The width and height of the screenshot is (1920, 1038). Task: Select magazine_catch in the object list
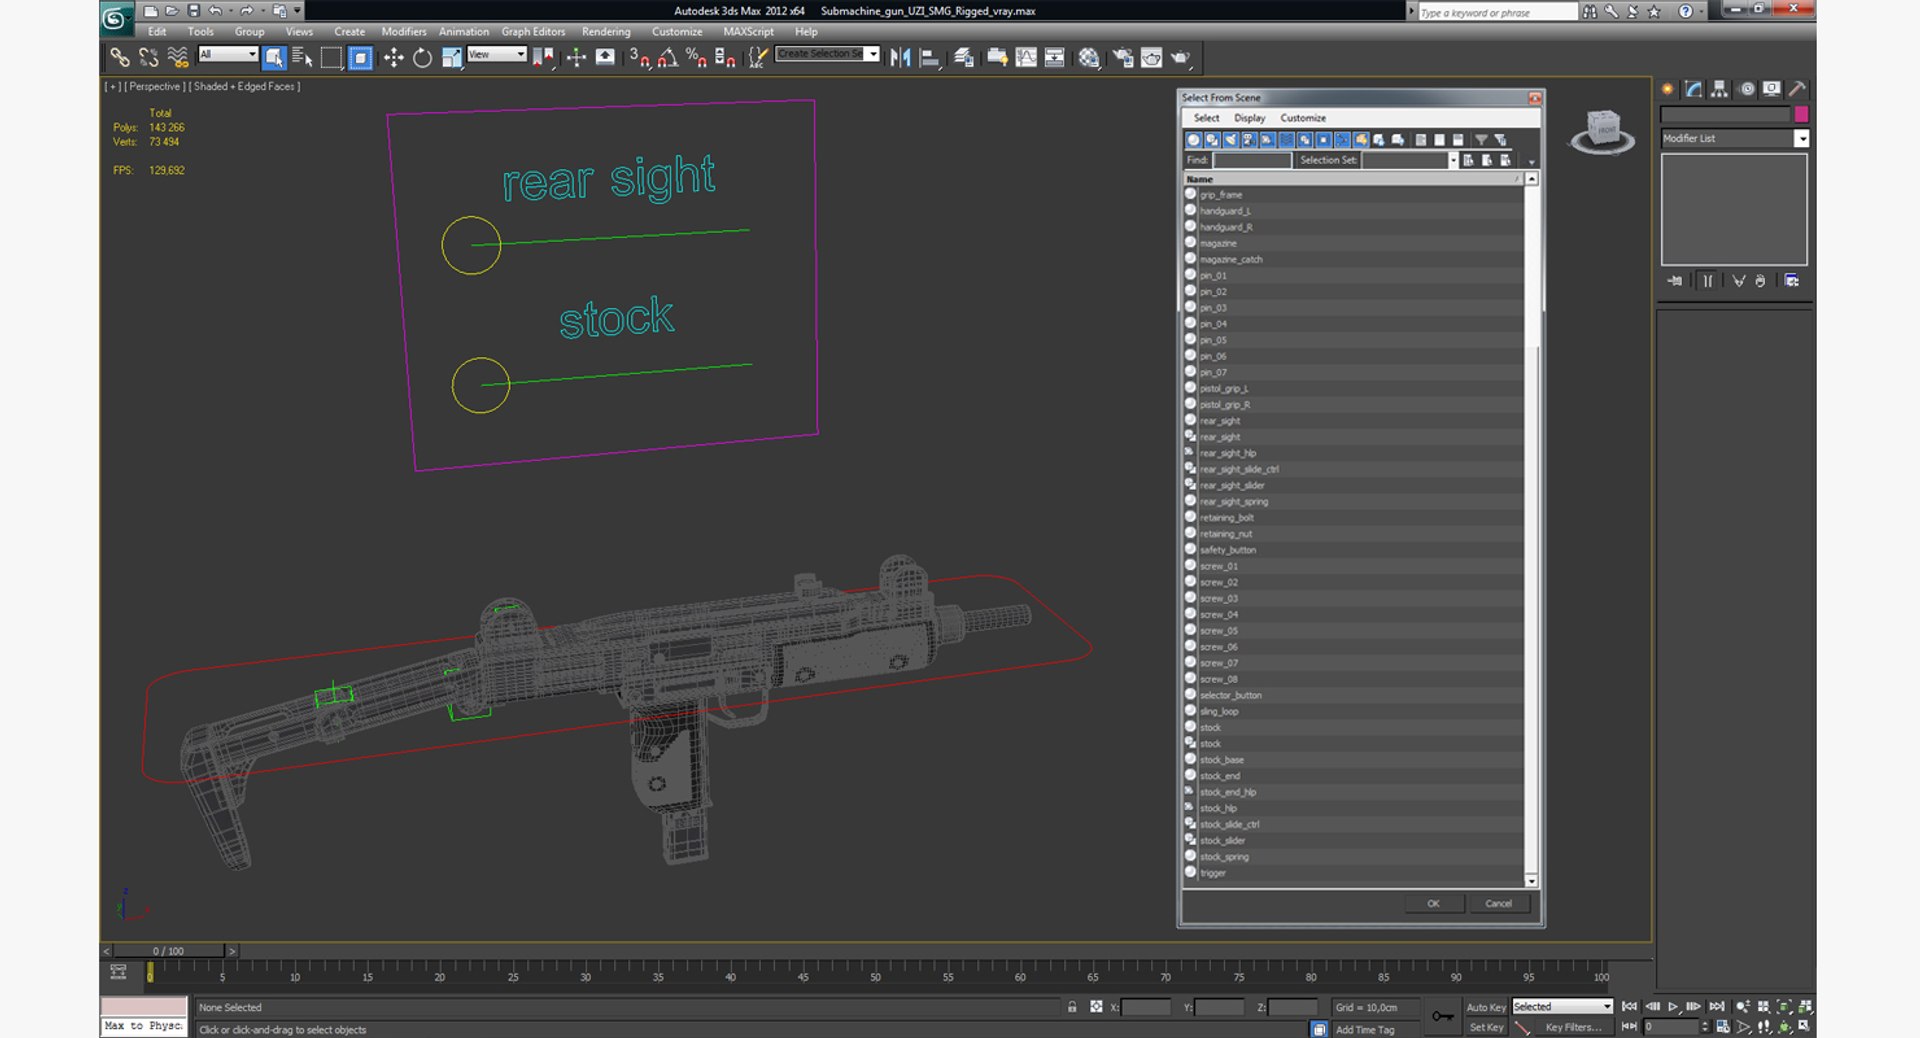tap(1231, 259)
